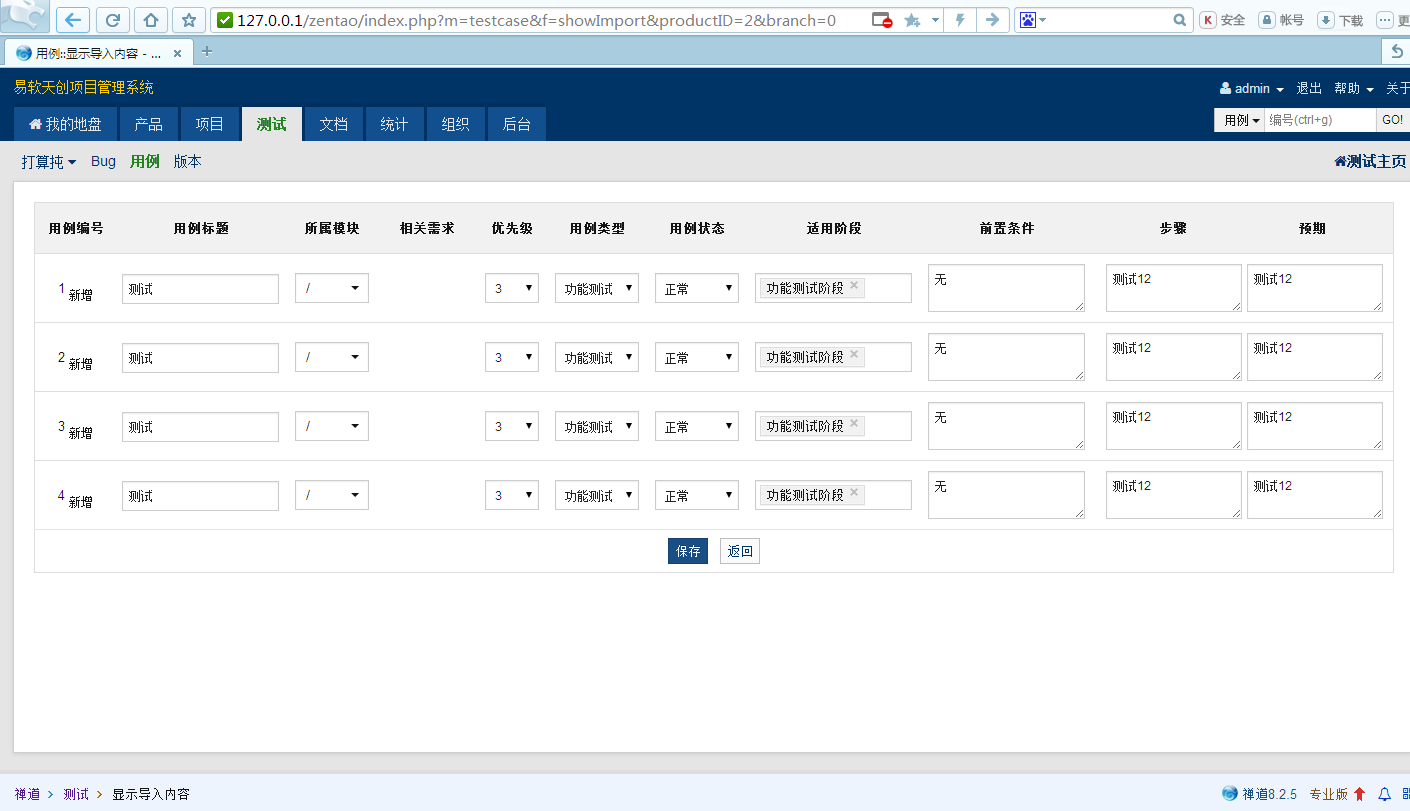
Task: Switch to the 组织 tab
Action: coord(455,124)
